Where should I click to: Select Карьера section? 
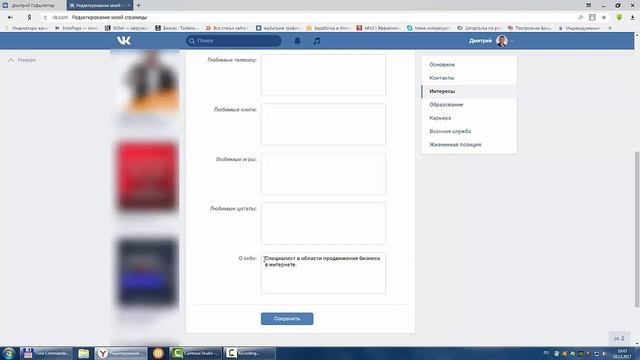coord(469,118)
